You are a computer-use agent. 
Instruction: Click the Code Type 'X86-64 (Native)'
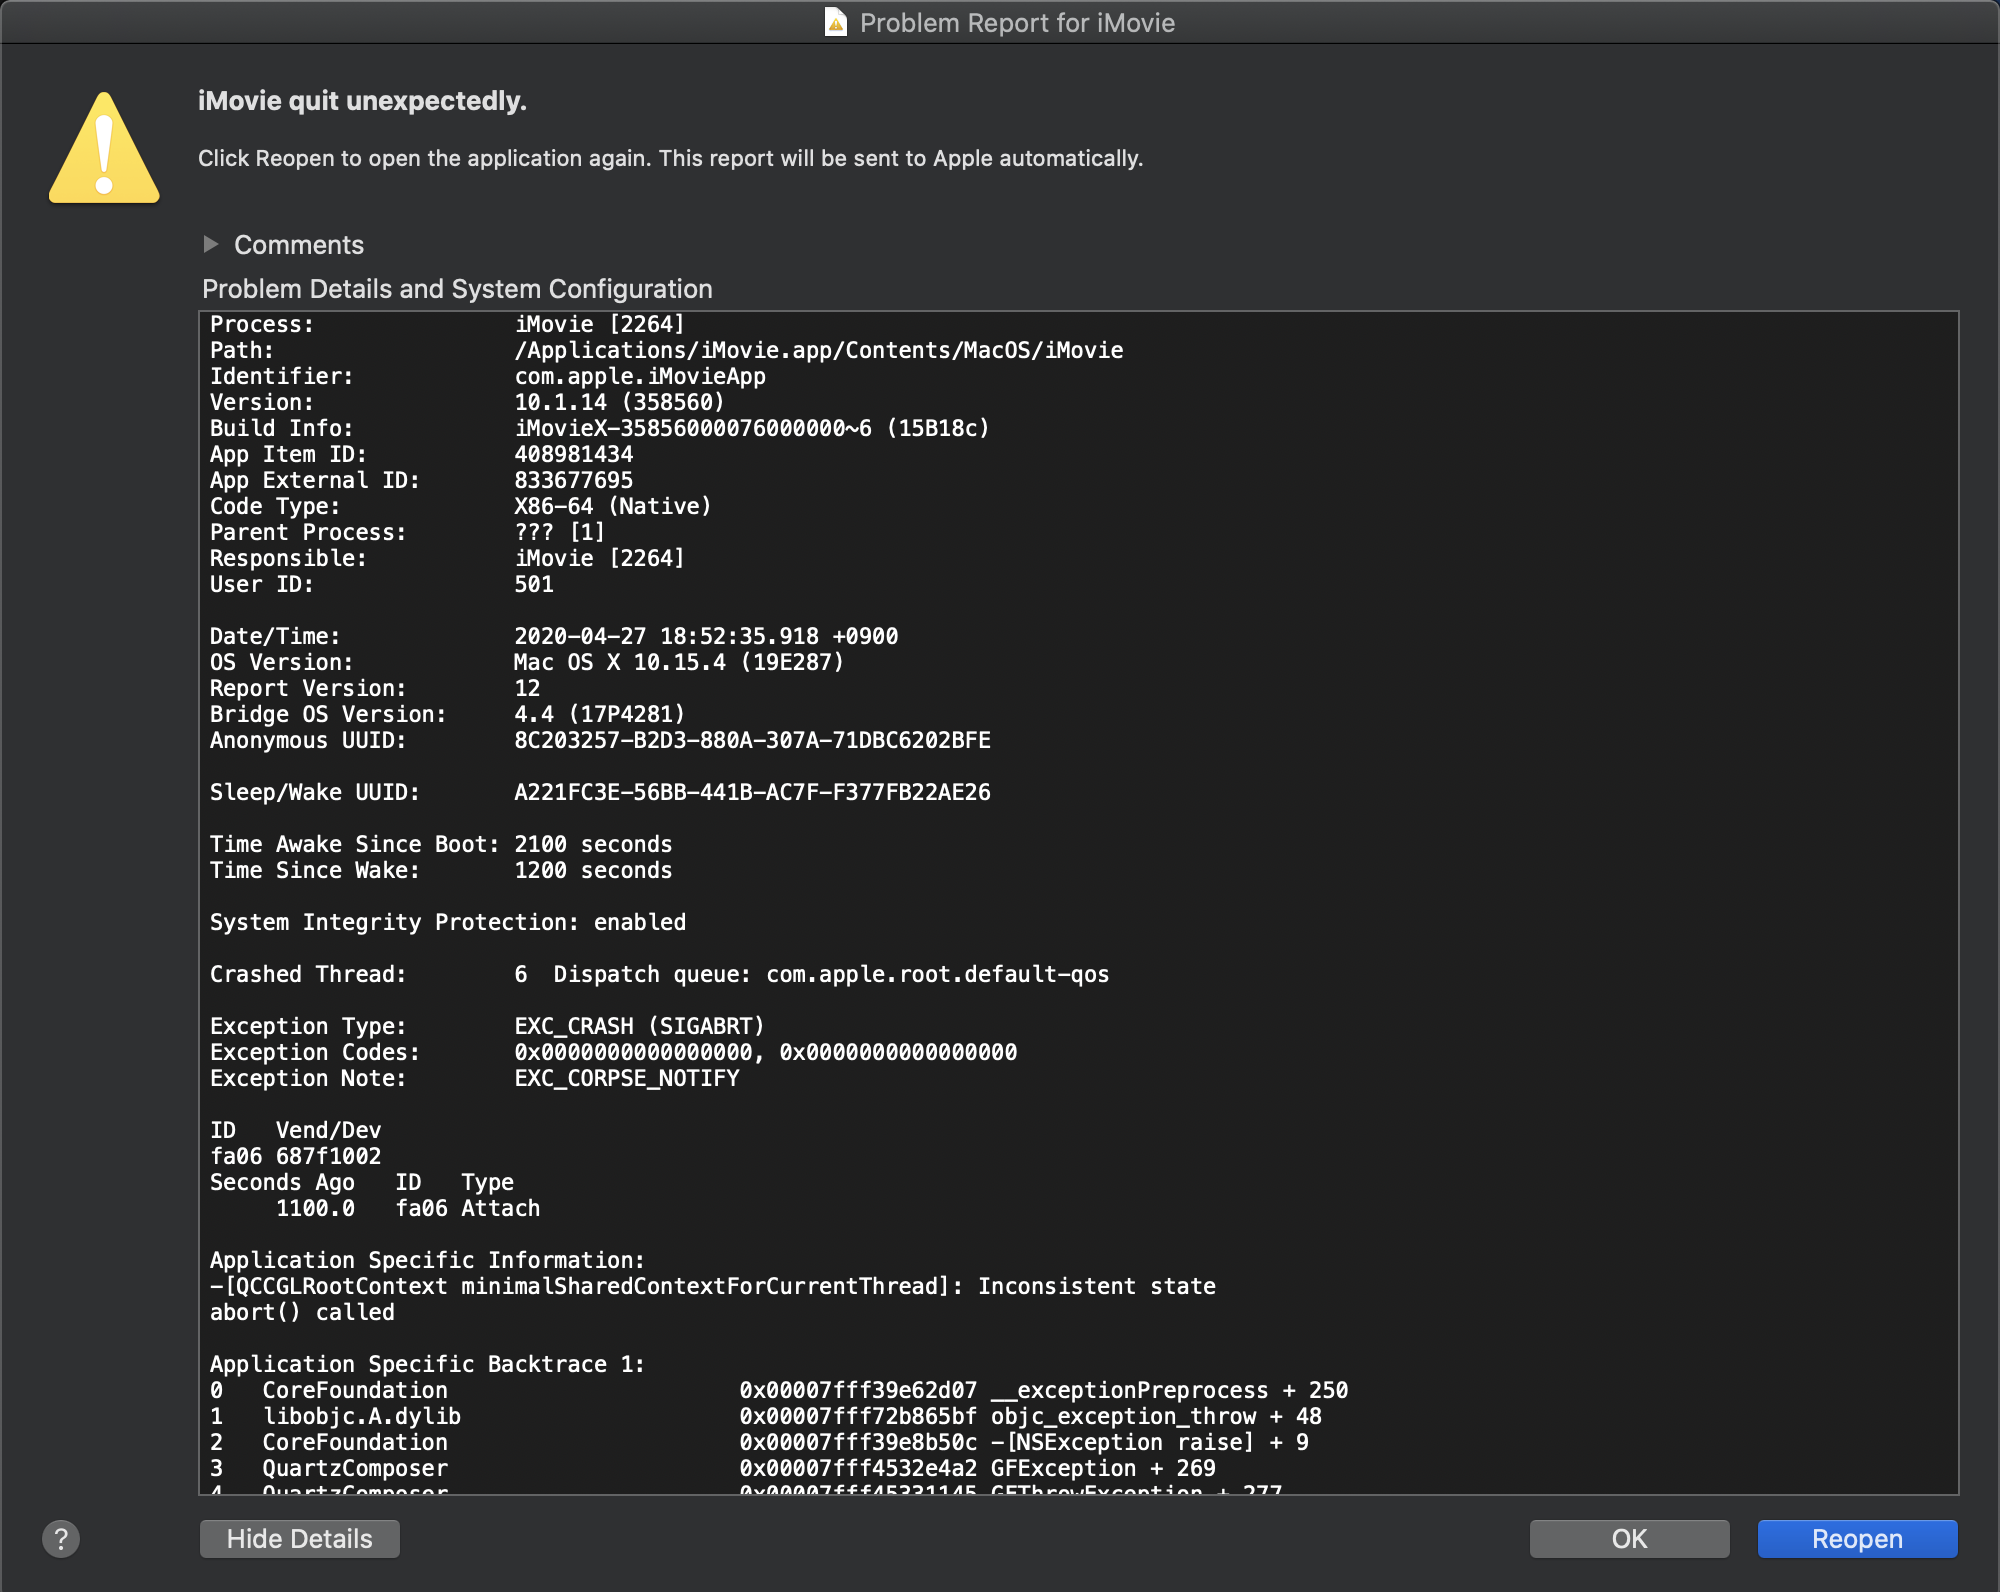click(613, 506)
